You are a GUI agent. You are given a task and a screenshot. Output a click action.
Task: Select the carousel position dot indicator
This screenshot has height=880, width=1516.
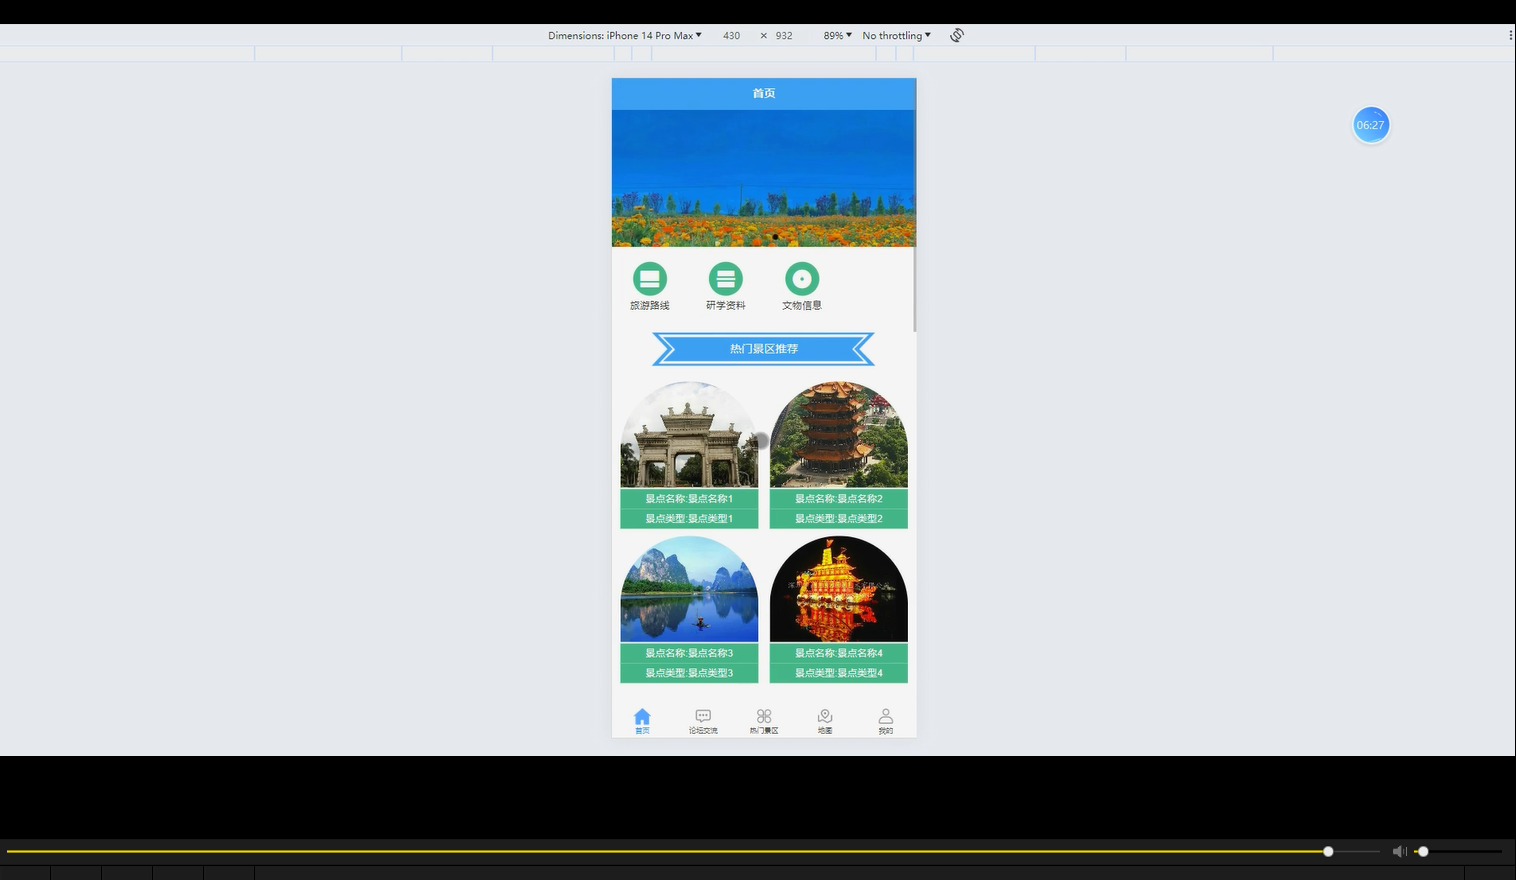(775, 236)
